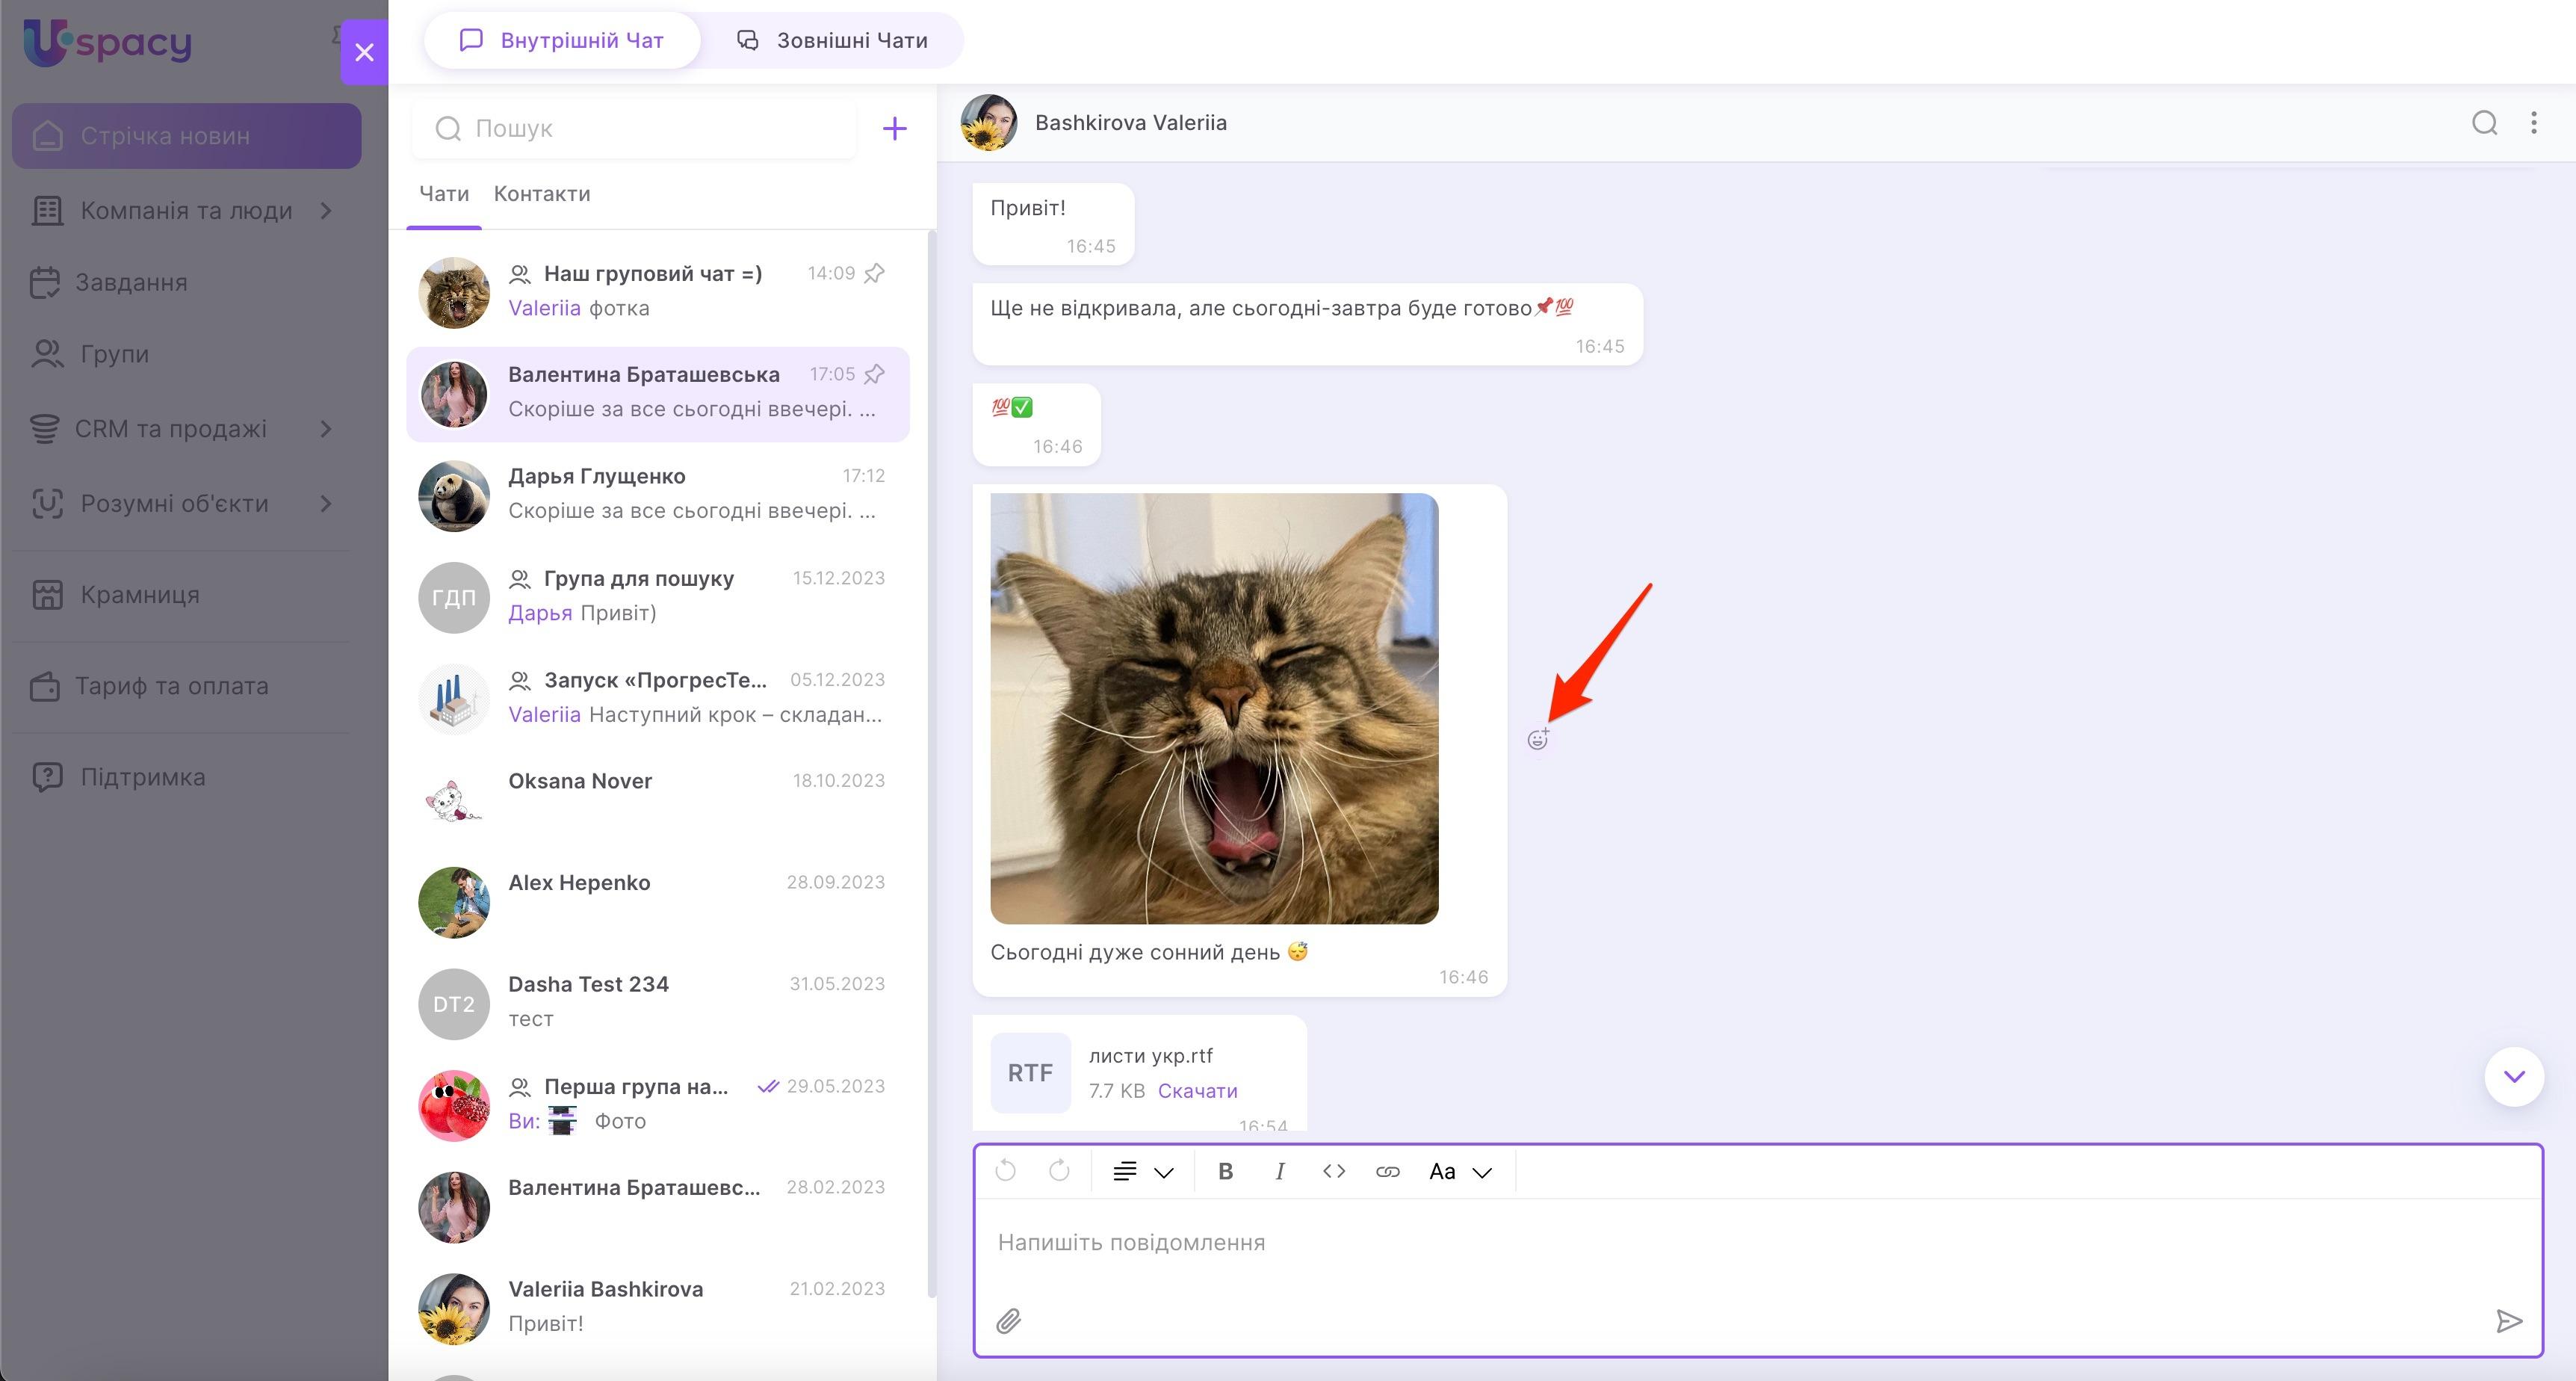Image resolution: width=2576 pixels, height=1381 pixels.
Task: Open search in conversation header
Action: pos(2484,122)
